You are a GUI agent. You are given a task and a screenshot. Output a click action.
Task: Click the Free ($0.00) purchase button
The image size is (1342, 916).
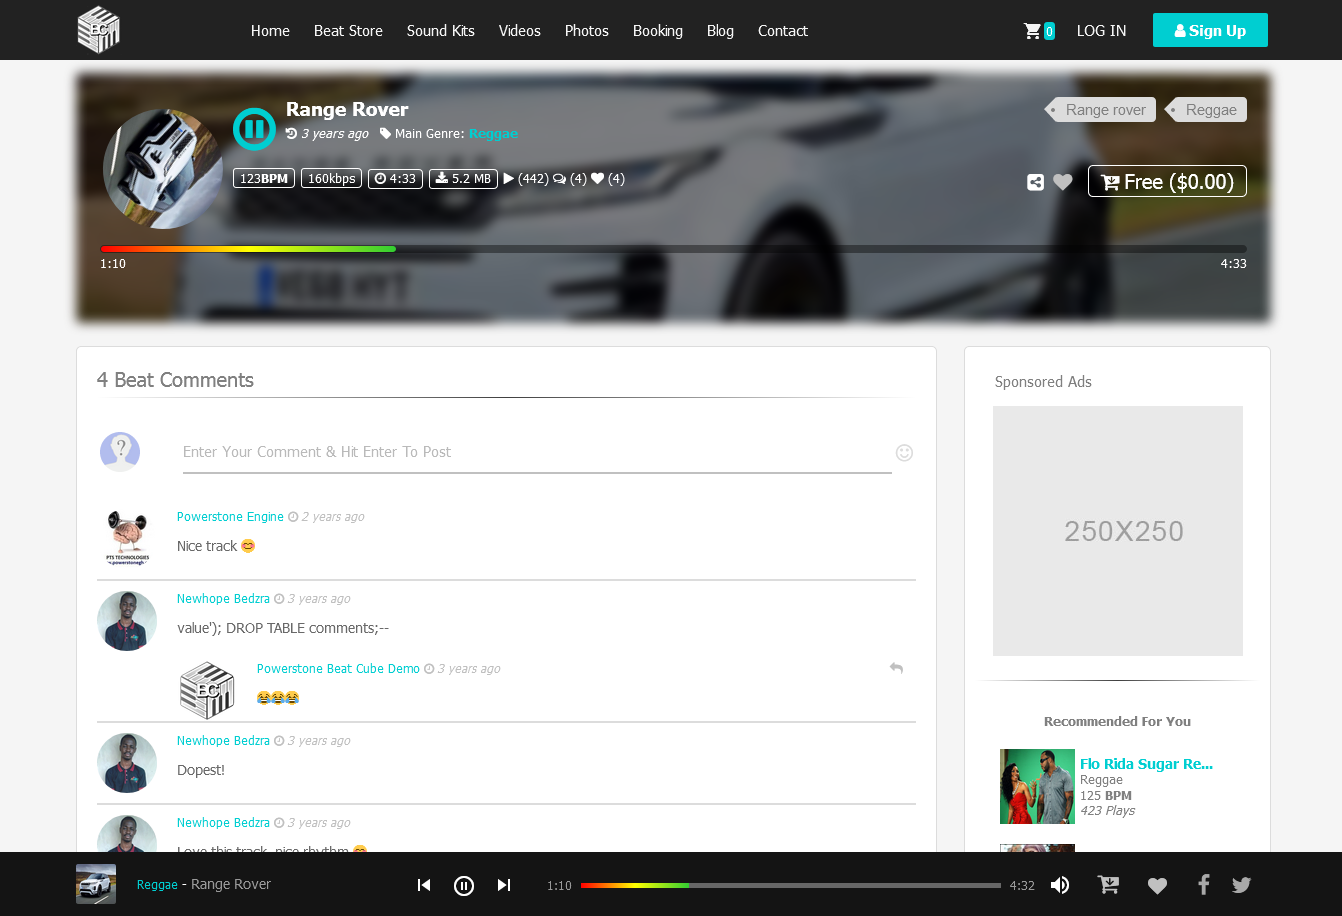[1167, 181]
